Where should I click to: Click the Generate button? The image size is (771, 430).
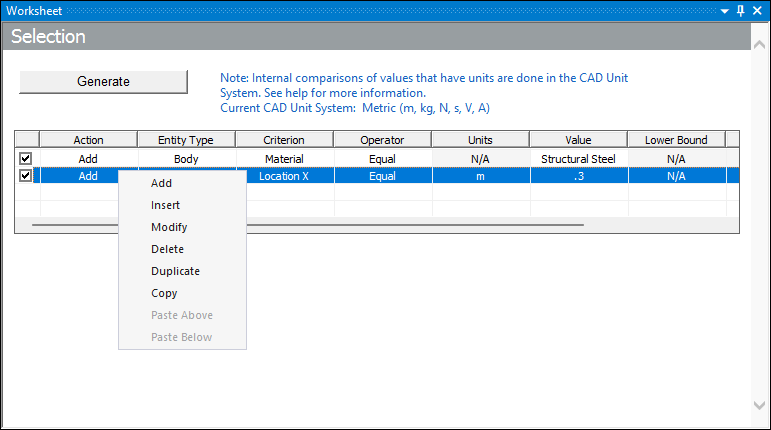[x=103, y=81]
